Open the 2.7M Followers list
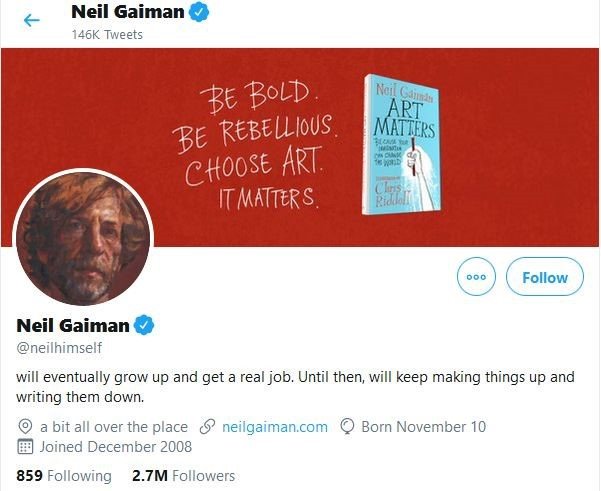601x491 pixels. click(x=183, y=476)
